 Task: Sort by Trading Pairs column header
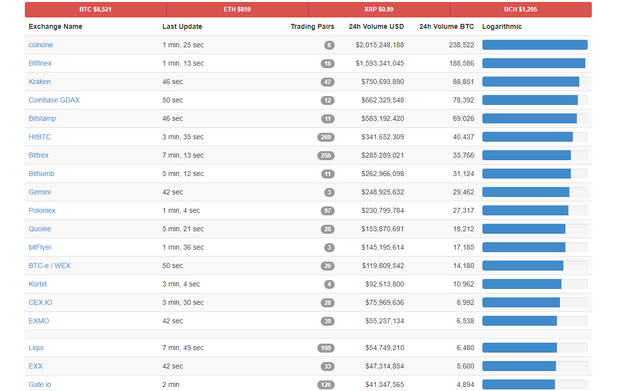coord(312,27)
